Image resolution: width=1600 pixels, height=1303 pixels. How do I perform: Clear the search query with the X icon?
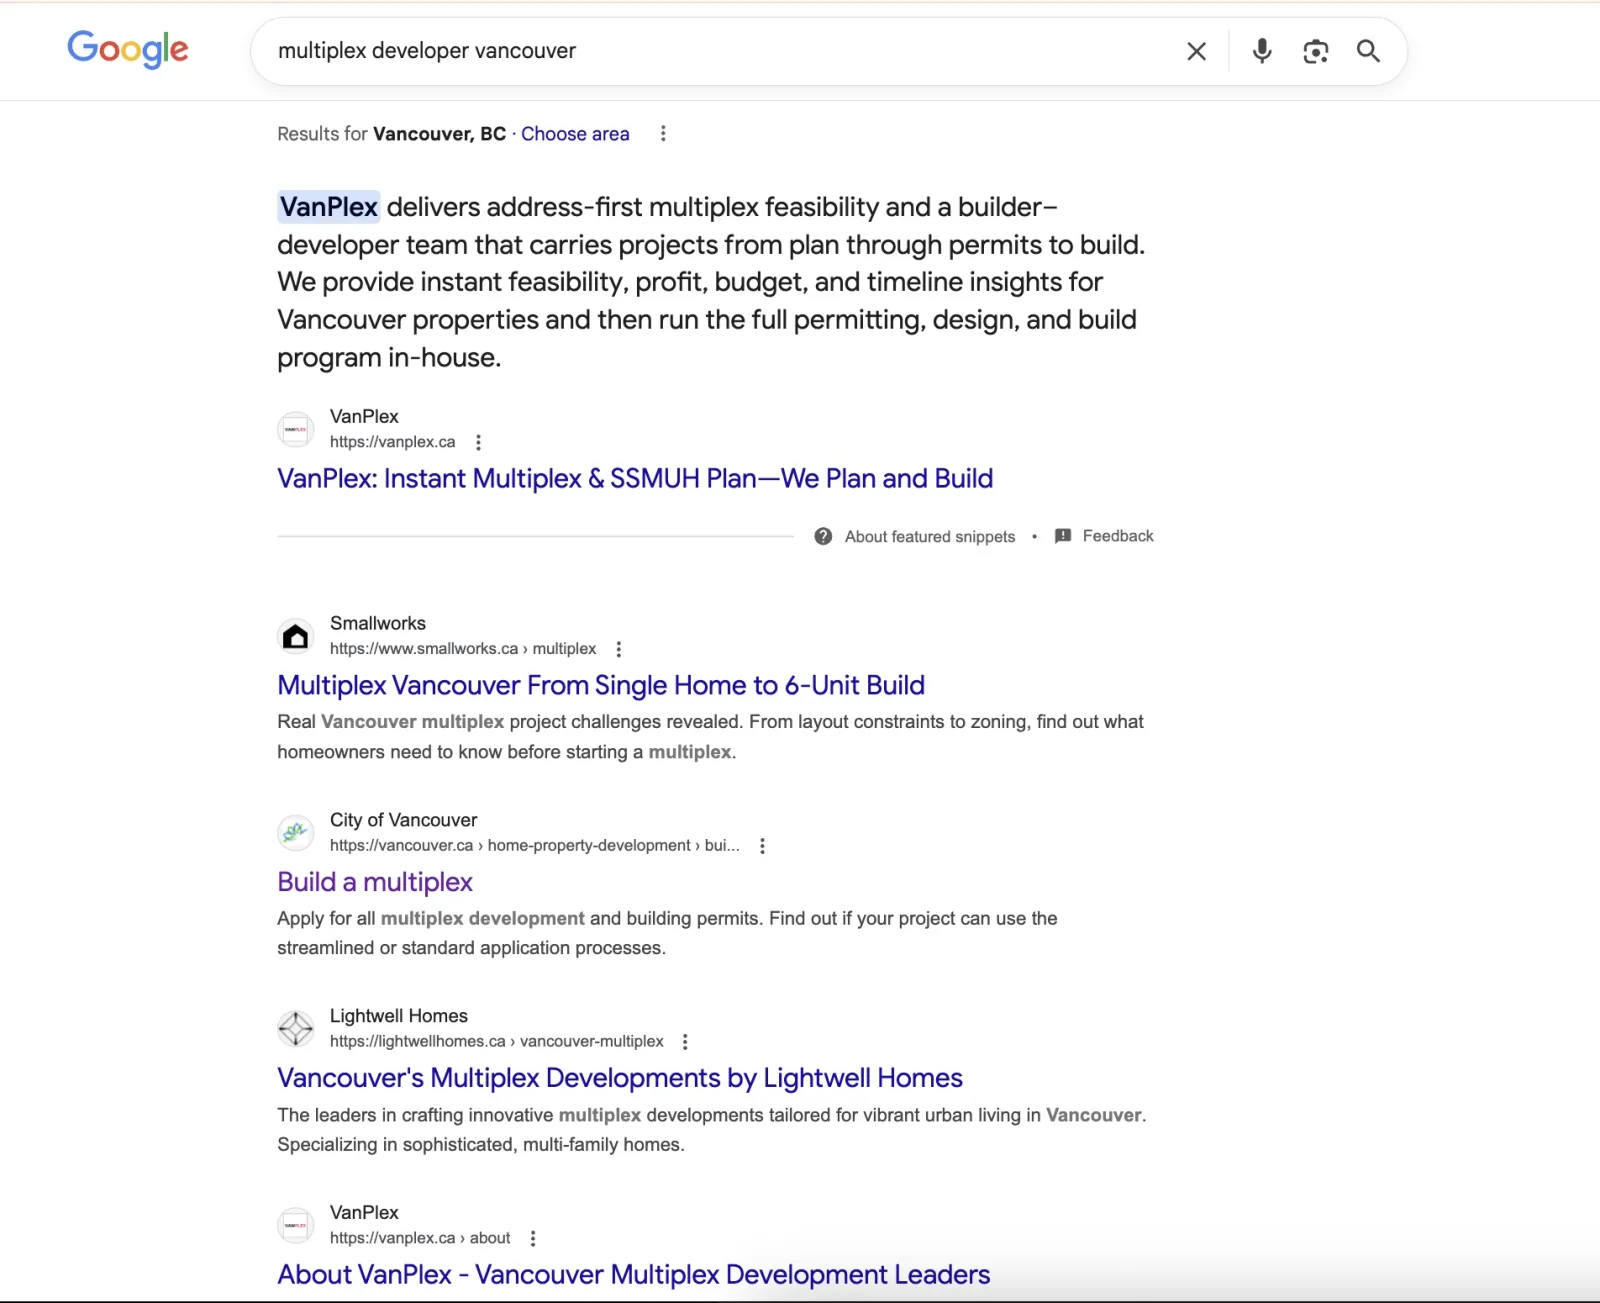[x=1196, y=51]
